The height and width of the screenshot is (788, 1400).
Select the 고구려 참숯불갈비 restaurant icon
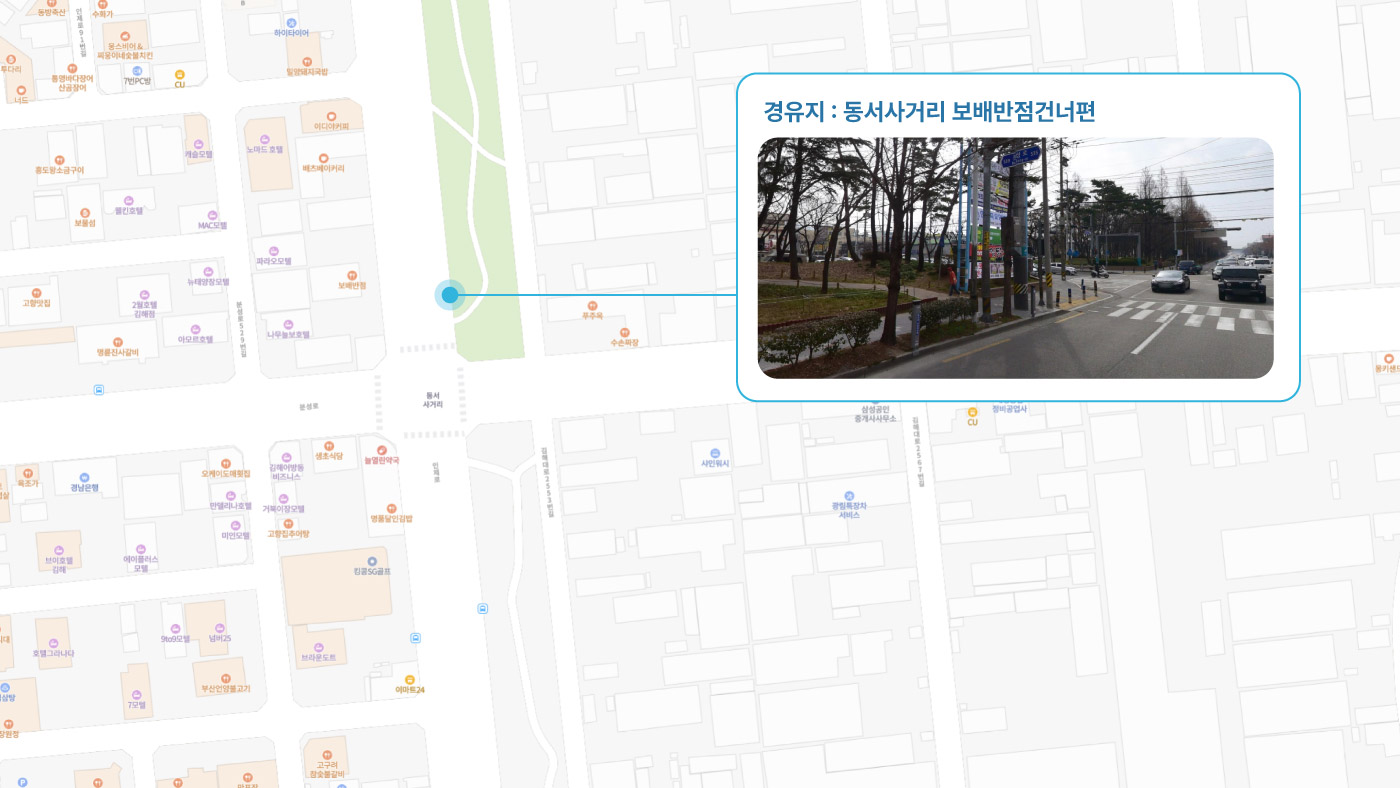pyautogui.click(x=326, y=754)
